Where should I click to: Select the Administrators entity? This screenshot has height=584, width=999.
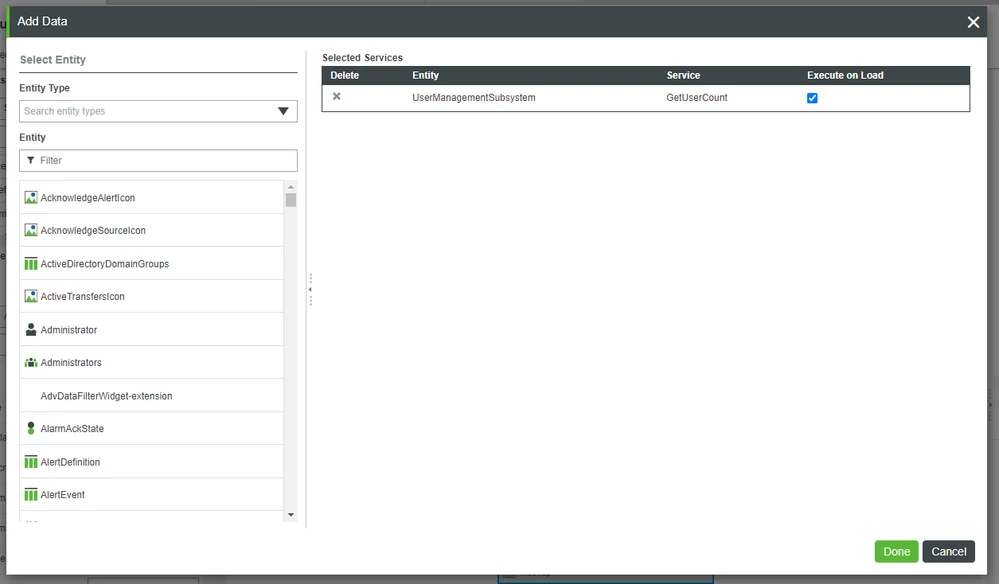tap(152, 362)
